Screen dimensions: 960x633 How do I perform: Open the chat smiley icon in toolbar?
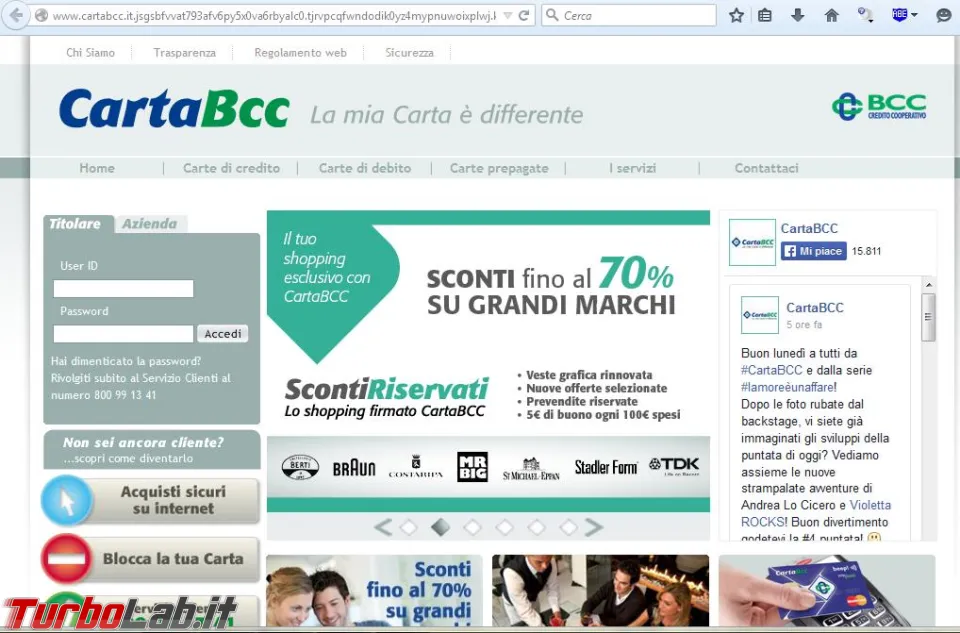[943, 15]
